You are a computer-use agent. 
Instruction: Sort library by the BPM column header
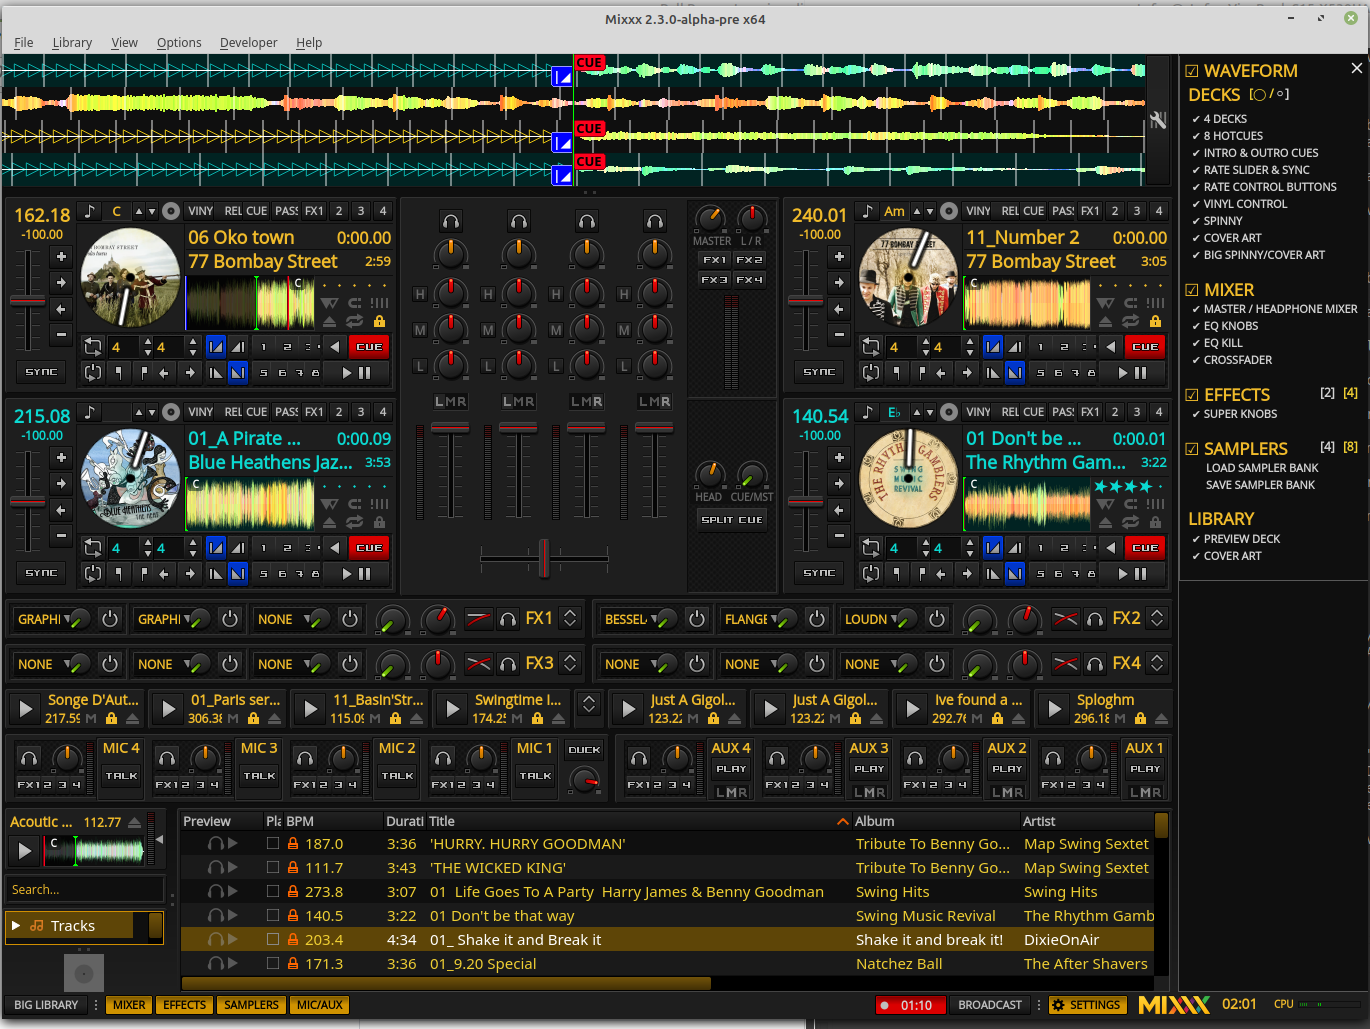333,821
